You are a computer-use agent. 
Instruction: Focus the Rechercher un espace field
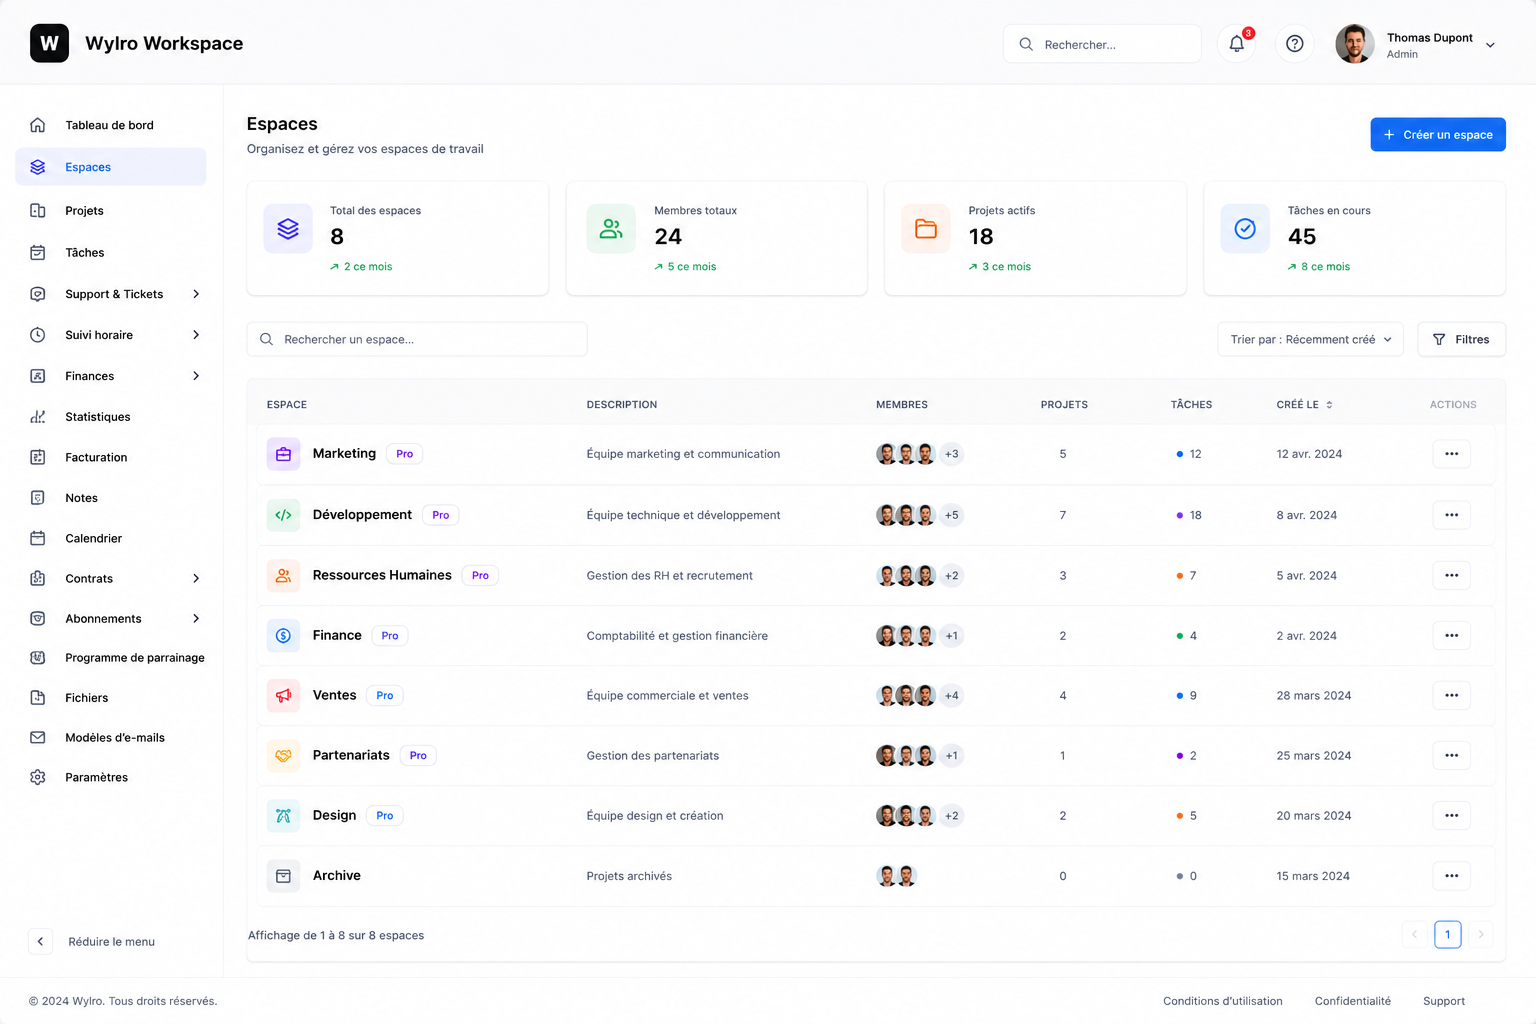point(417,339)
